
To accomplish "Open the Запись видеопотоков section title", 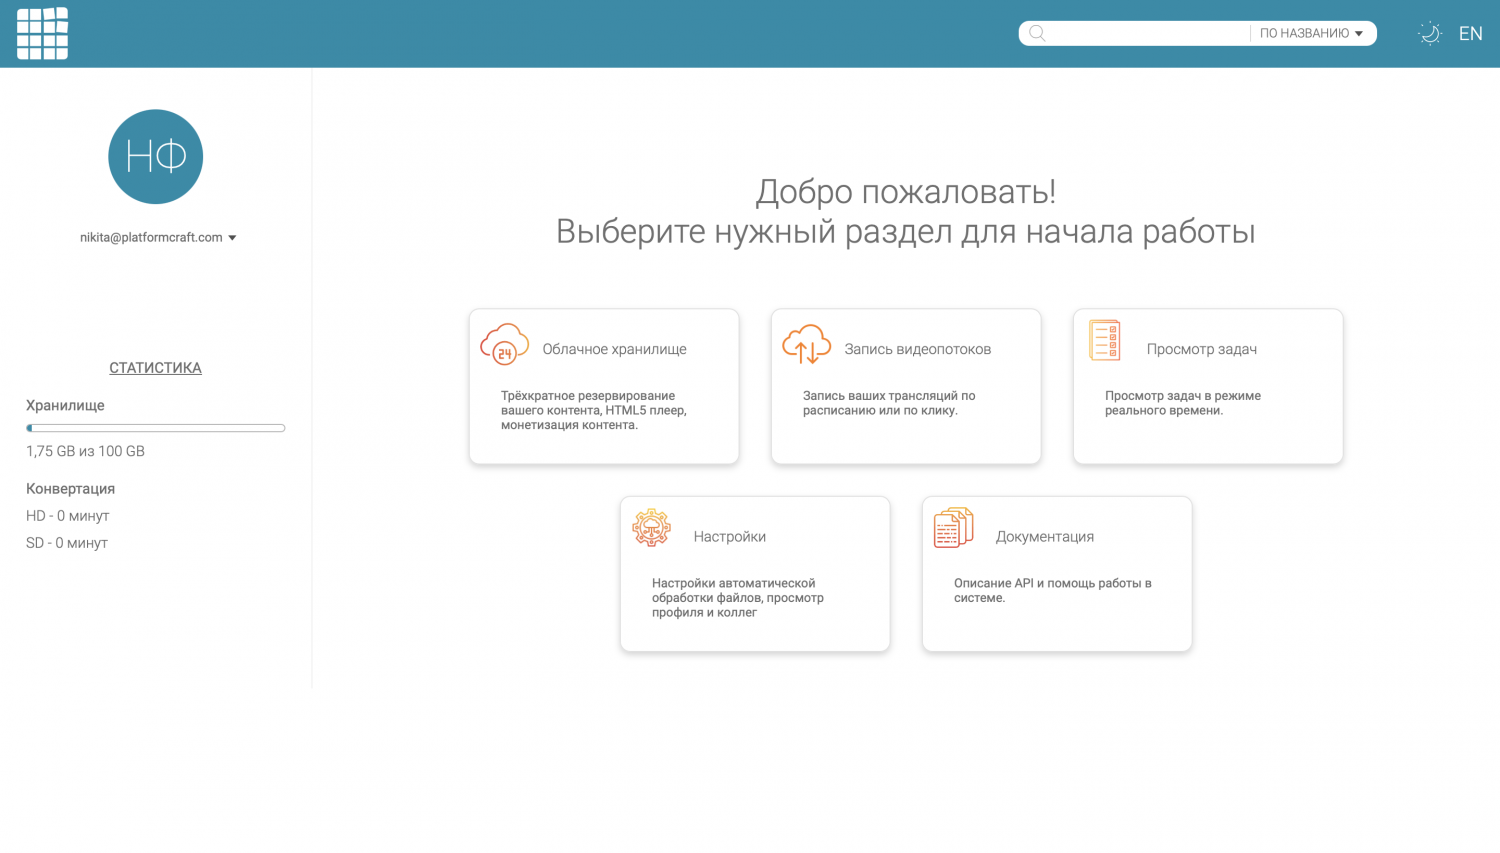I will pyautogui.click(x=917, y=349).
